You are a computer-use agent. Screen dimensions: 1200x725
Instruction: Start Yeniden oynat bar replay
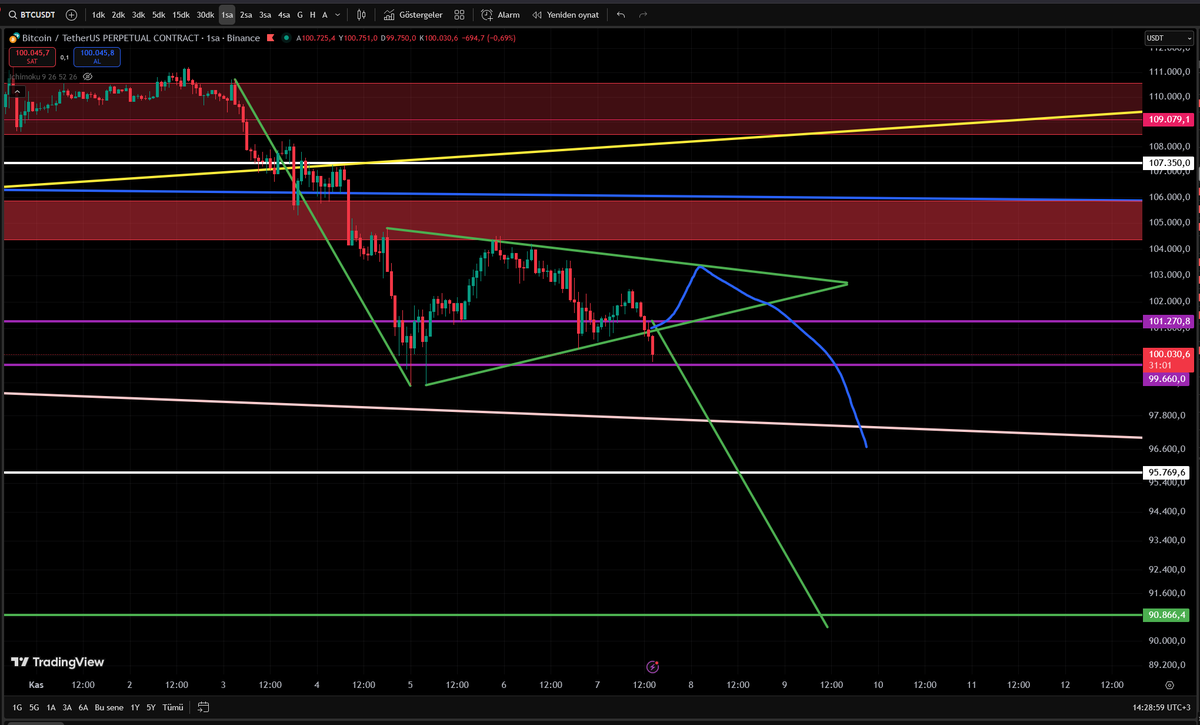click(x=565, y=15)
